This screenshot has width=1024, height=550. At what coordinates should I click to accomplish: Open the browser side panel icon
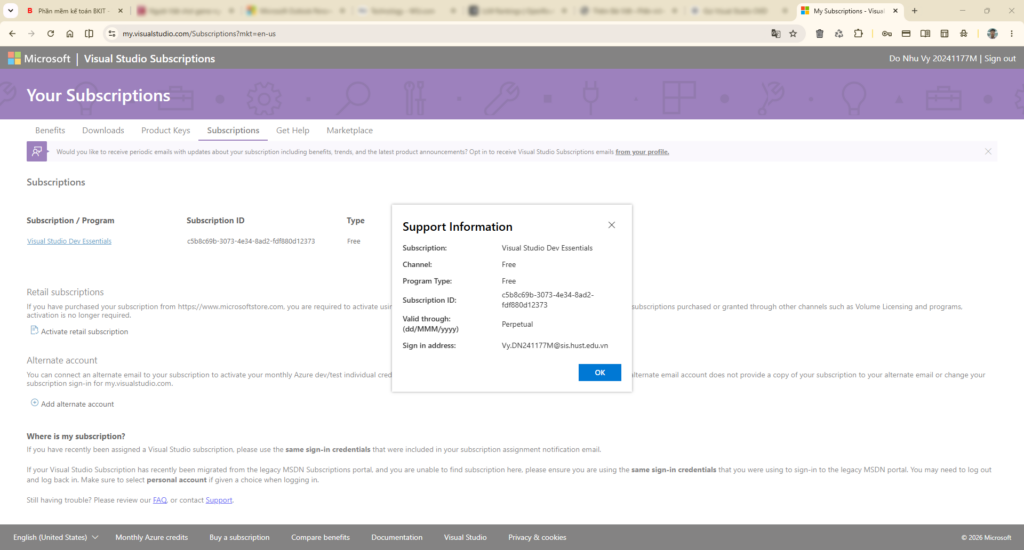coord(925,33)
